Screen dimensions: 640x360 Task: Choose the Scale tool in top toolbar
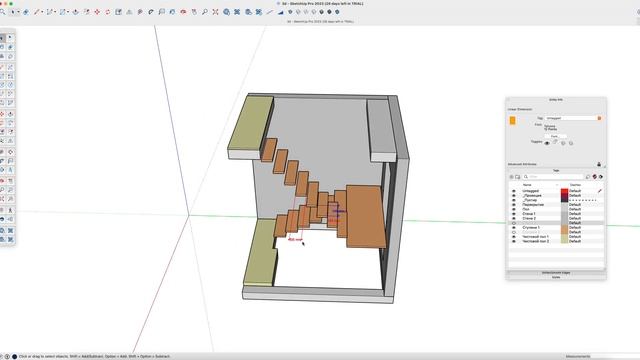(x=118, y=12)
